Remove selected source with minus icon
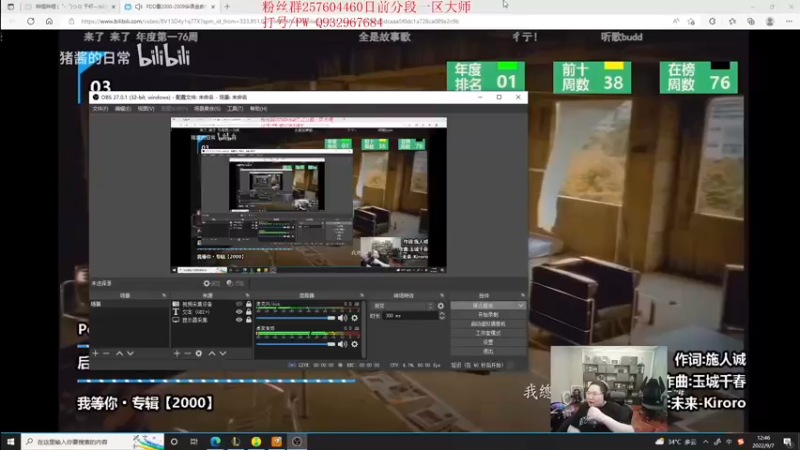 click(x=187, y=353)
